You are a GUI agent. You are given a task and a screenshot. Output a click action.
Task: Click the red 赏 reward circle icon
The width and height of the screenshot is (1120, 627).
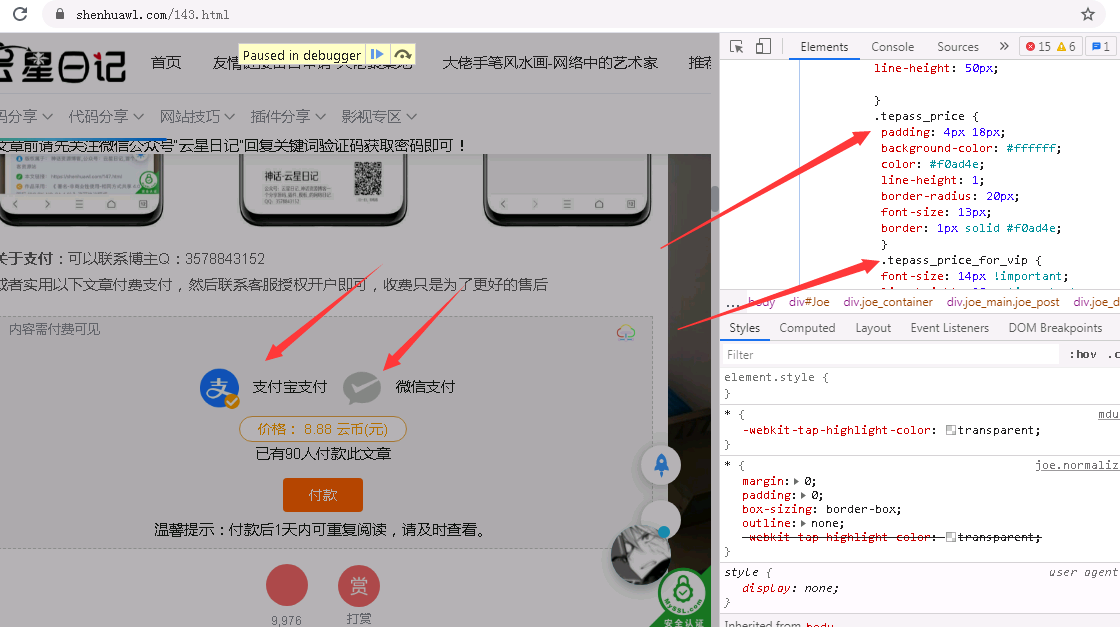359,586
